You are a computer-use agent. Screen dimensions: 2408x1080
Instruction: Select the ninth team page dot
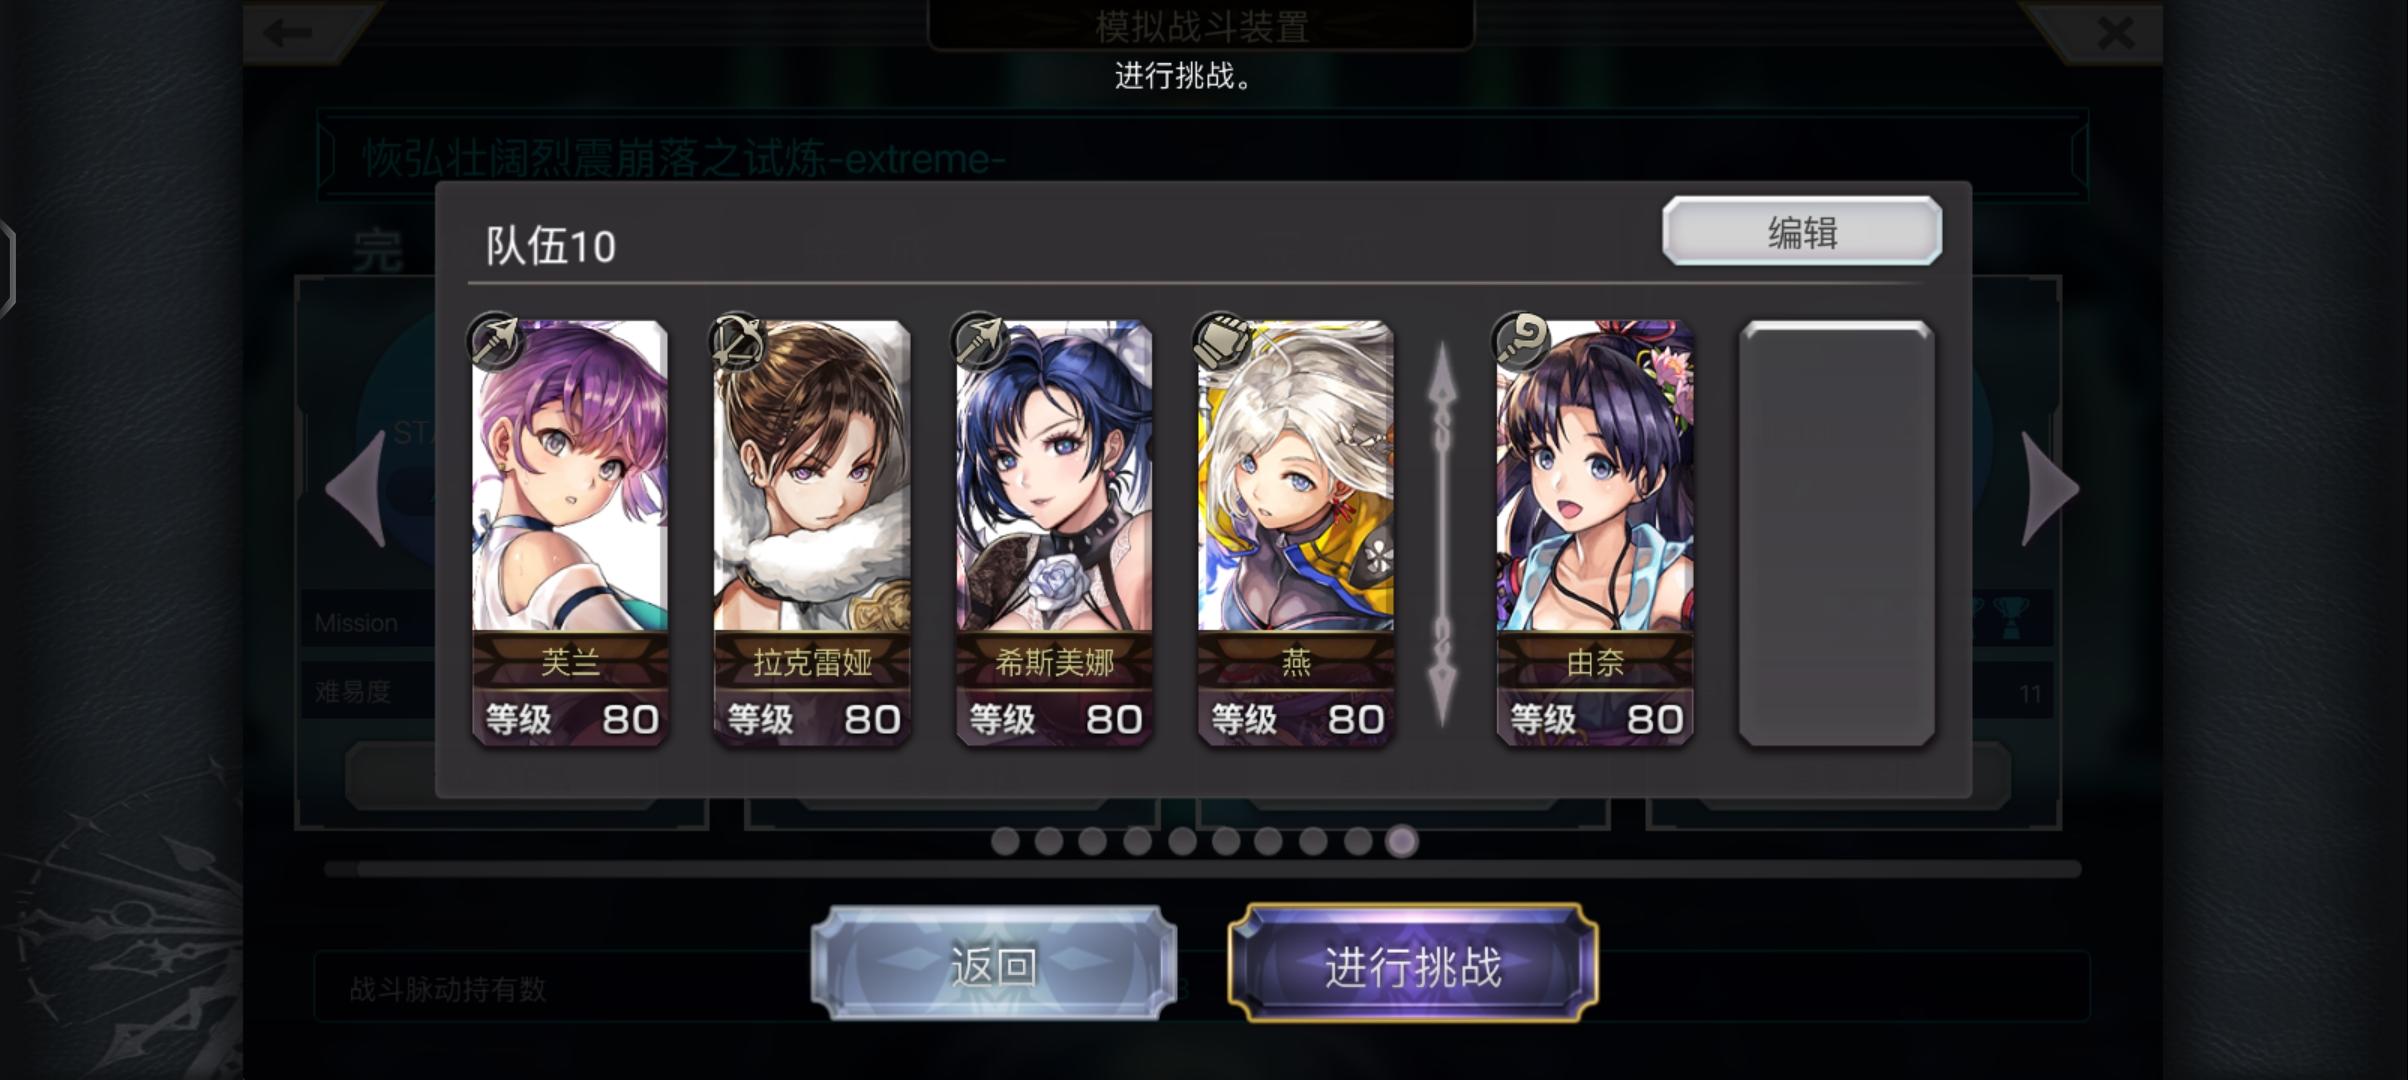point(1357,841)
